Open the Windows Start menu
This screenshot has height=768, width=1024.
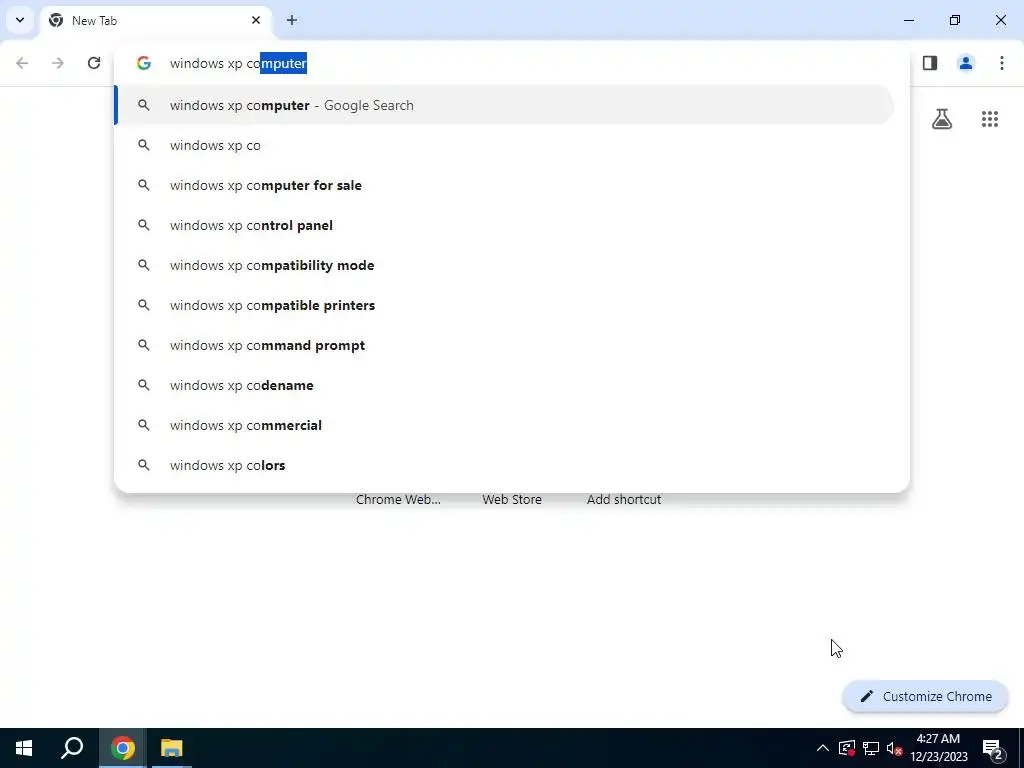click(24, 748)
